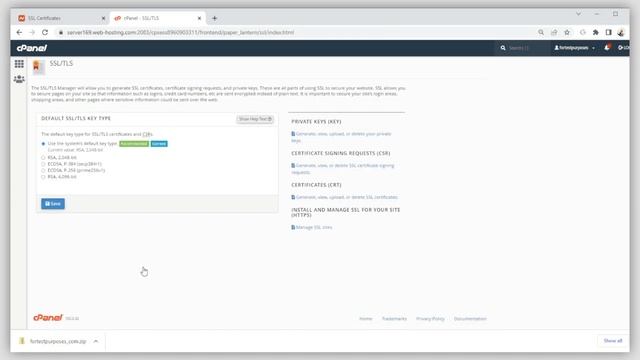Close the SSL Certificates tab
This screenshot has height=360, width=640.
click(x=103, y=18)
